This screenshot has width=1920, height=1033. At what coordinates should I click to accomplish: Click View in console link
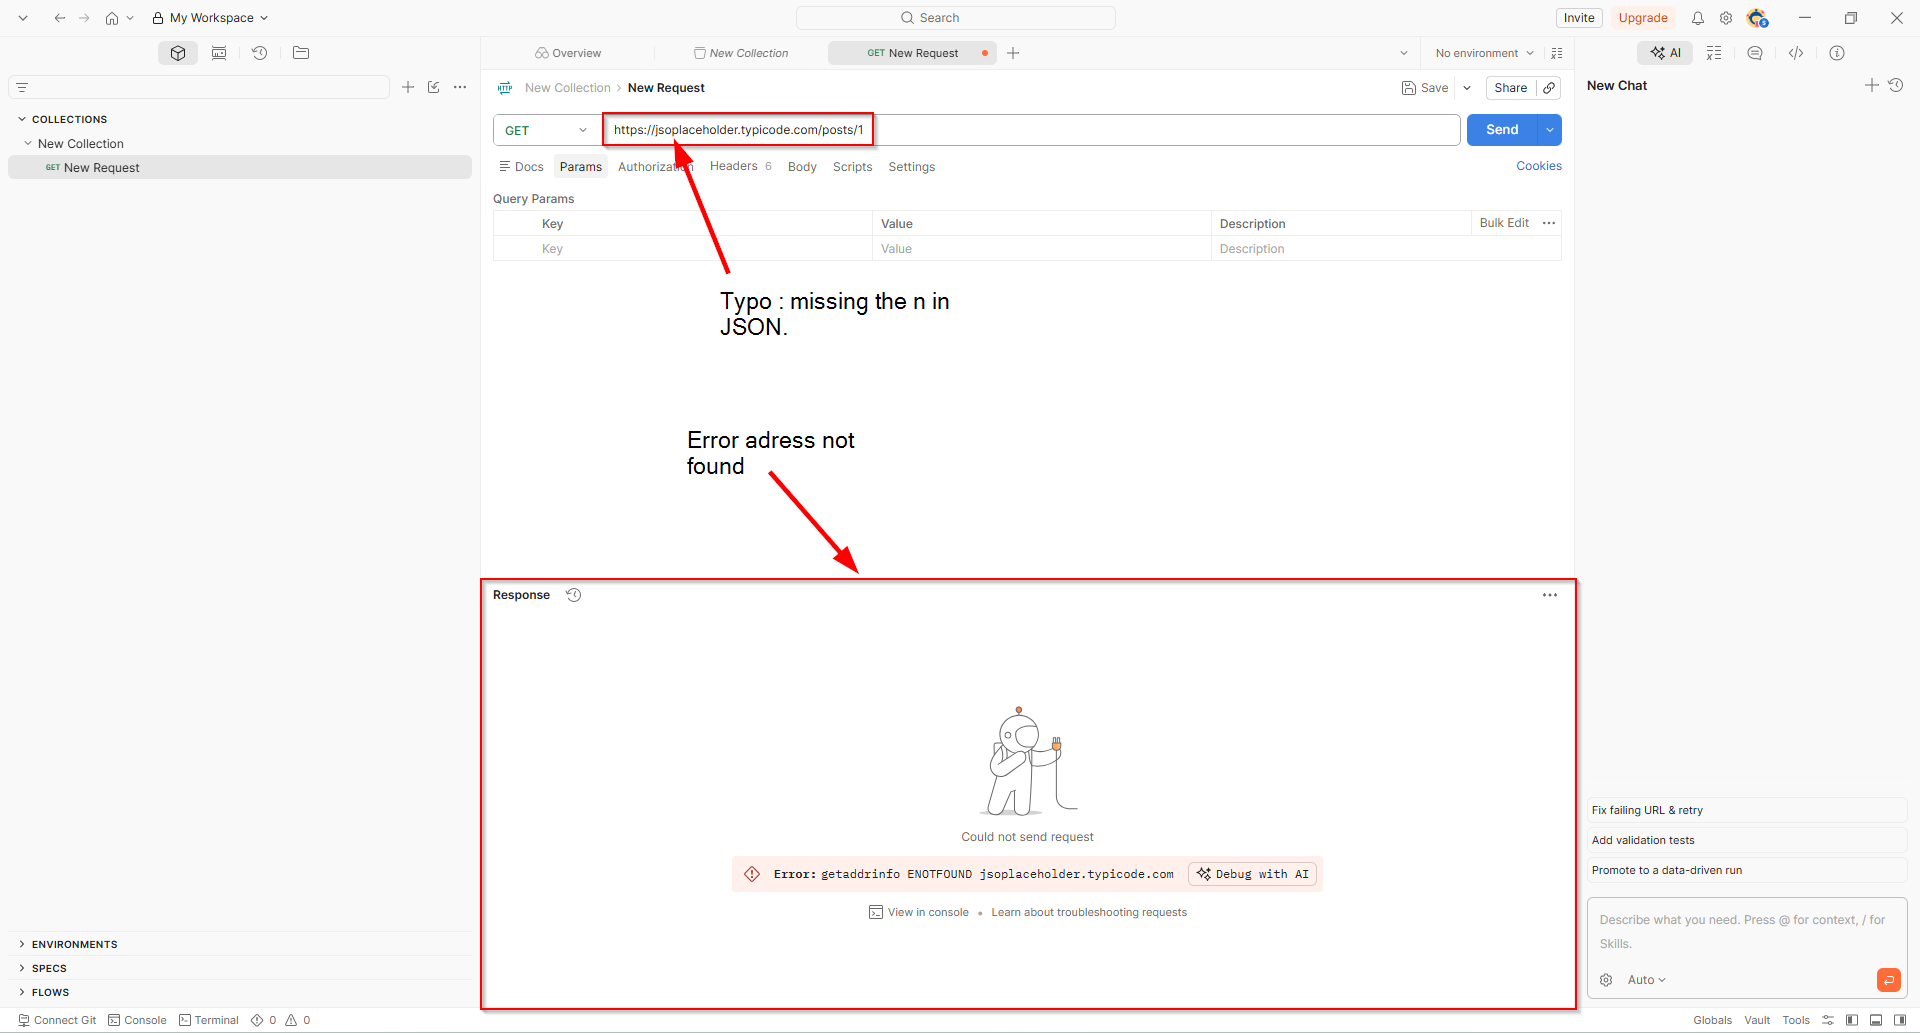point(919,912)
